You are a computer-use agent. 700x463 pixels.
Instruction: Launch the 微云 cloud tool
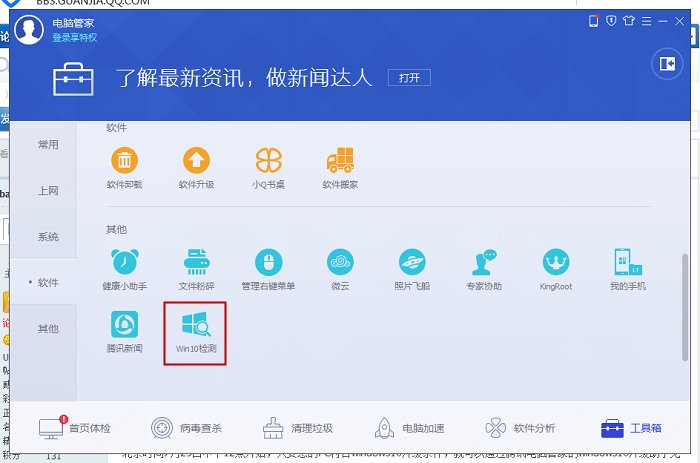point(340,263)
